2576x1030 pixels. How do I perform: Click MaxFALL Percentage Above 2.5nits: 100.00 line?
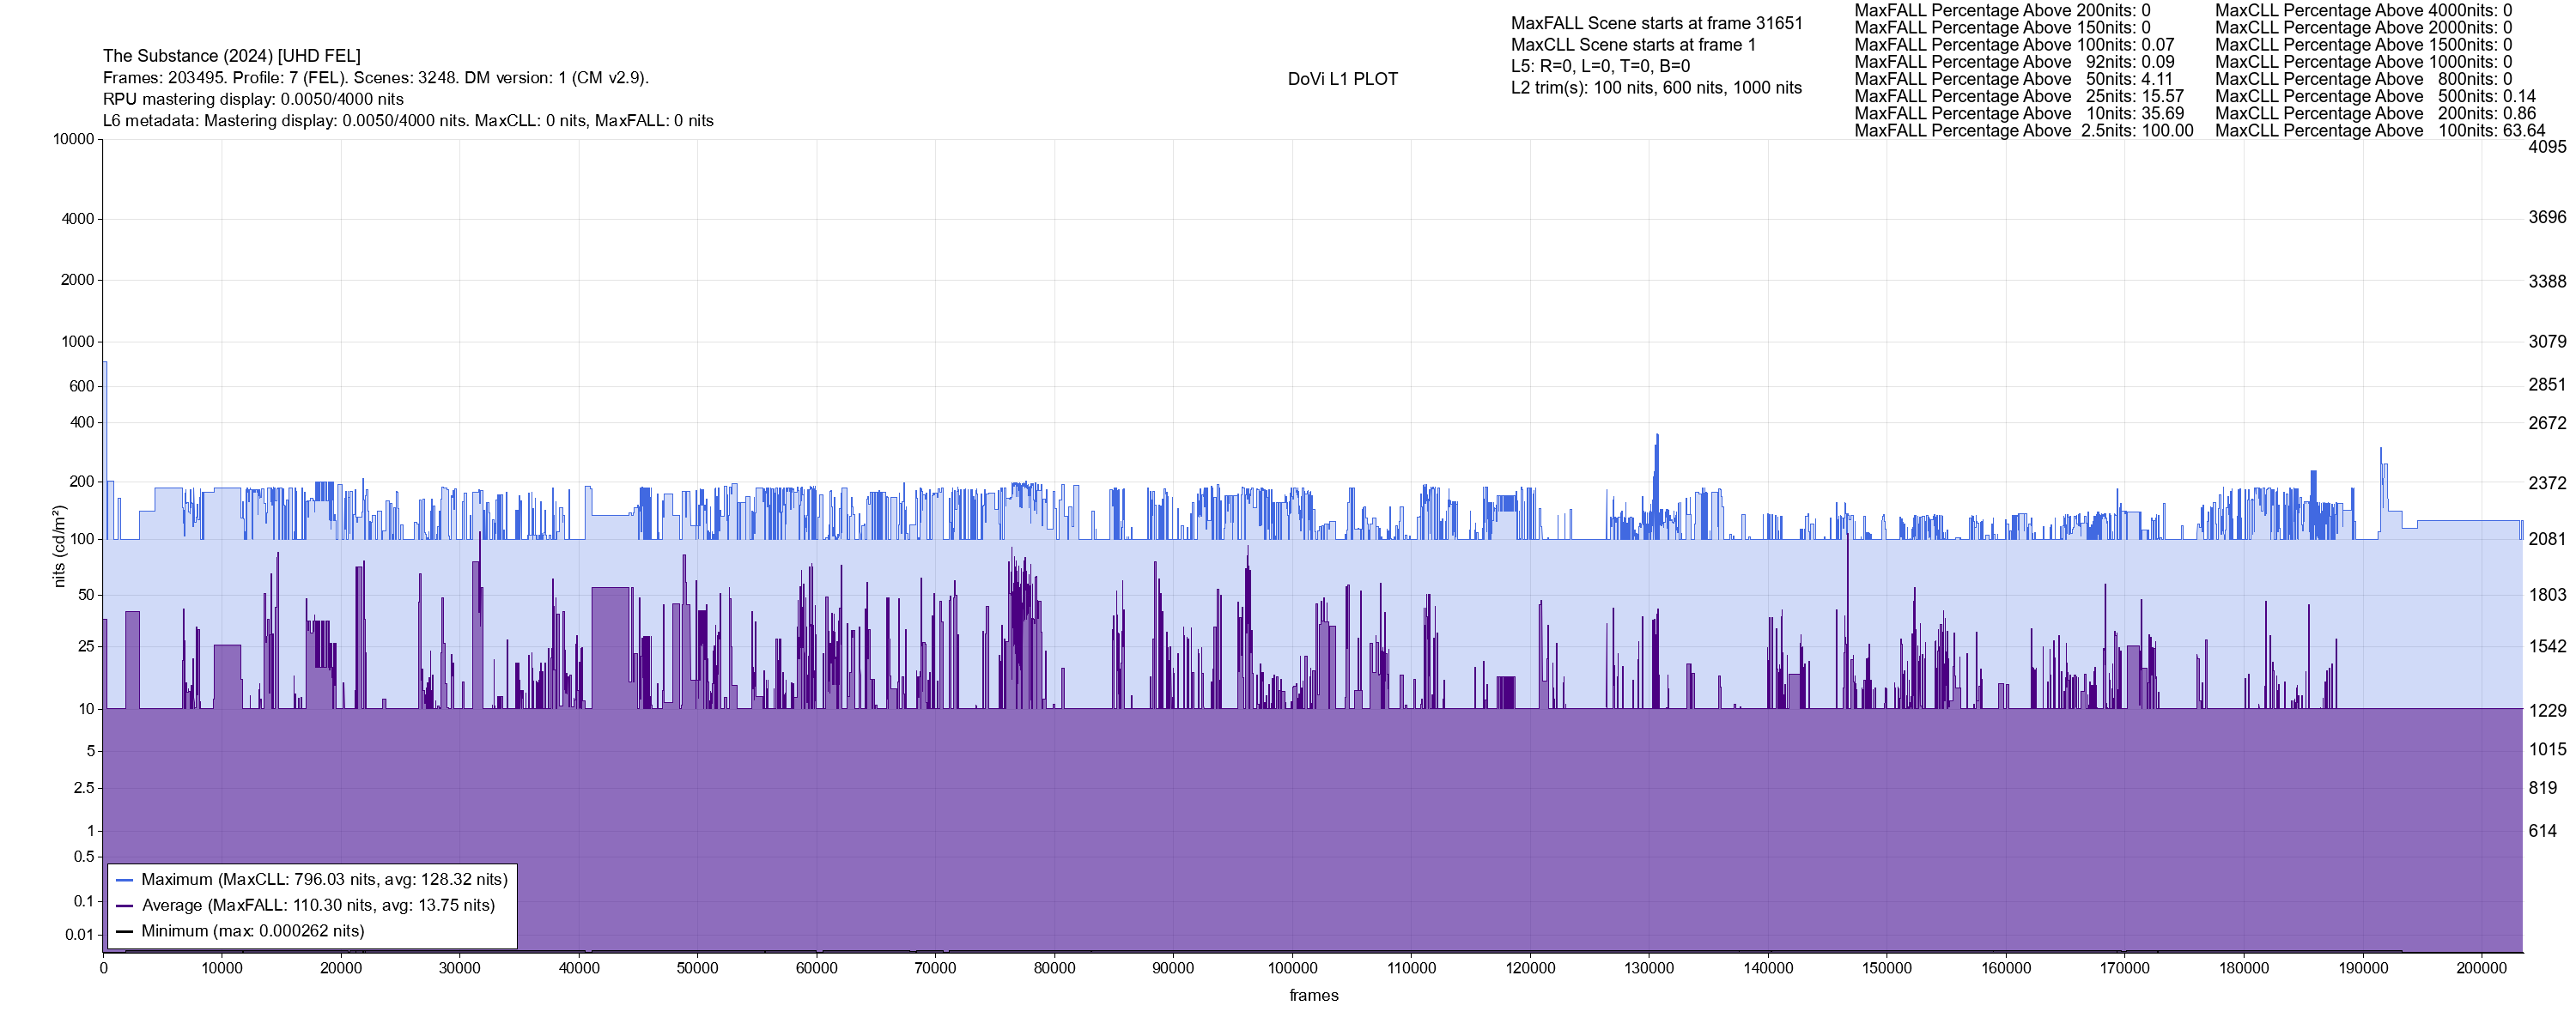(x=2023, y=131)
